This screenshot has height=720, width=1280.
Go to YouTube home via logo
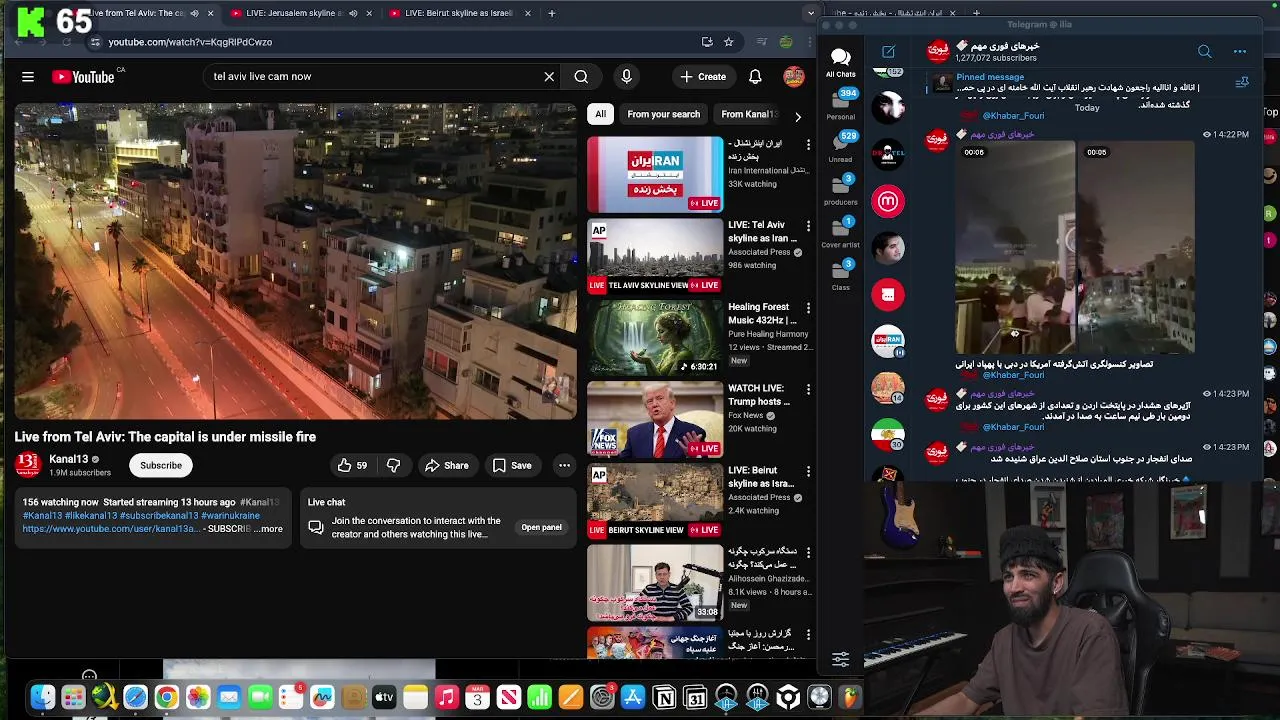pyautogui.click(x=83, y=77)
